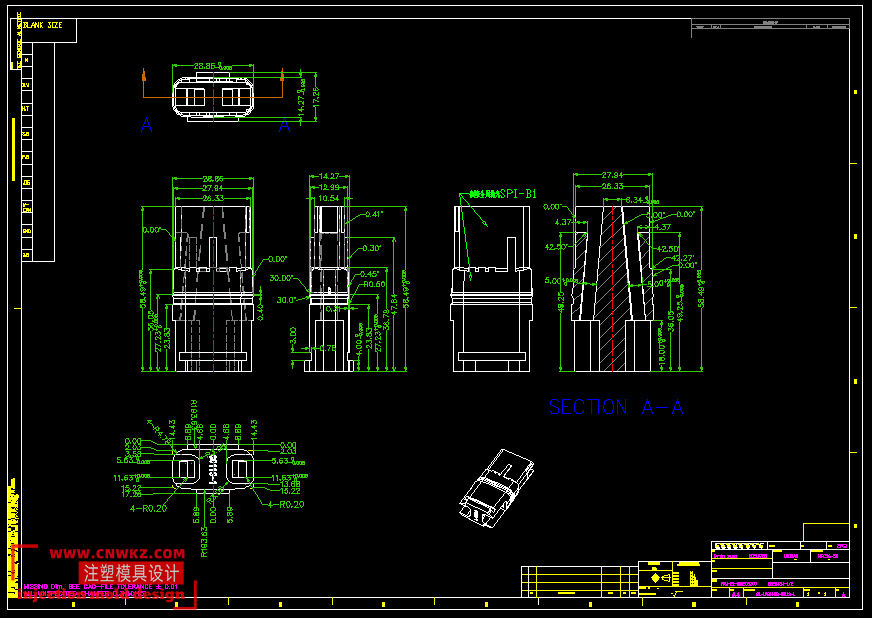Click the SECTION A-A label
Viewport: 872px width, 618px height.
616,408
